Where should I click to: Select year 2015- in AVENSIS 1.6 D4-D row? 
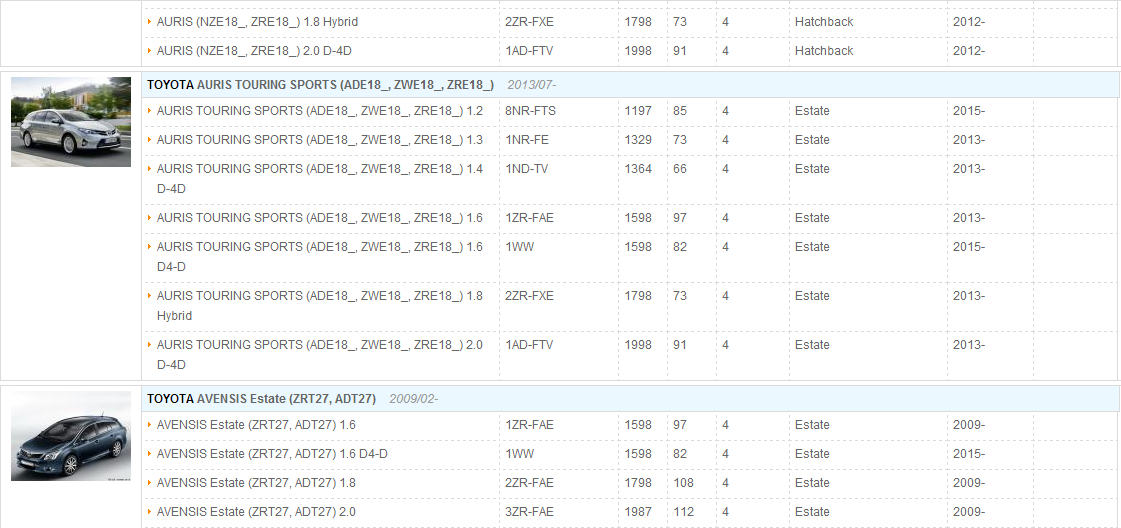[x=969, y=454]
